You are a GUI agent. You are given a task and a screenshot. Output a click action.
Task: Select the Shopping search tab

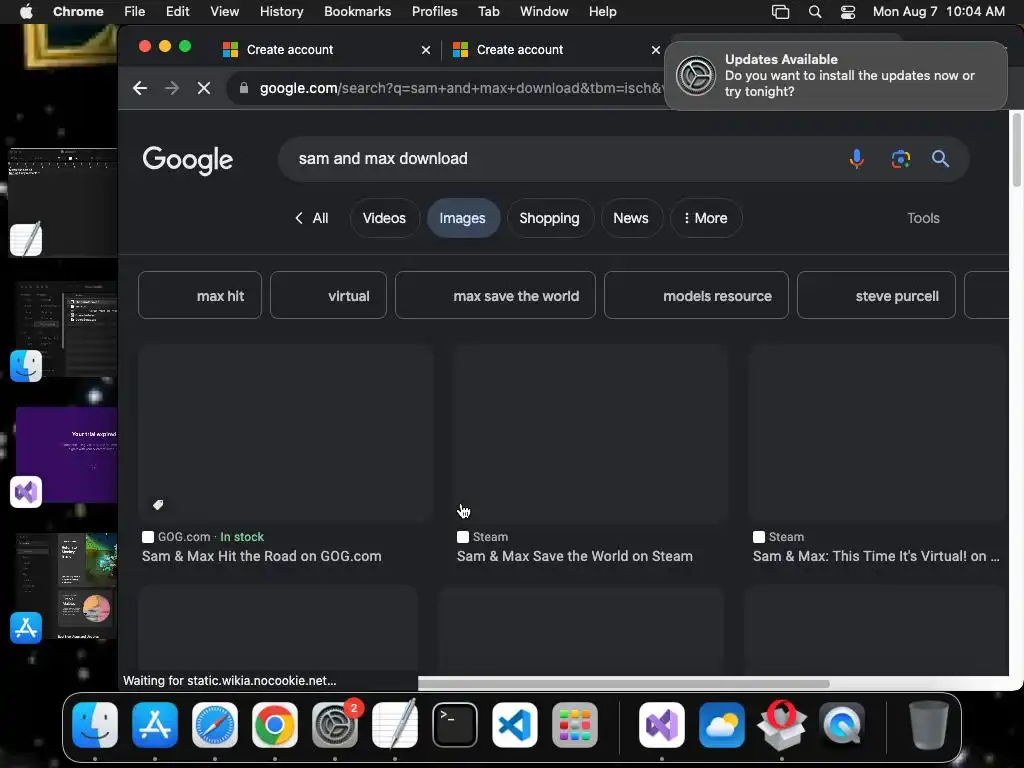pos(549,218)
